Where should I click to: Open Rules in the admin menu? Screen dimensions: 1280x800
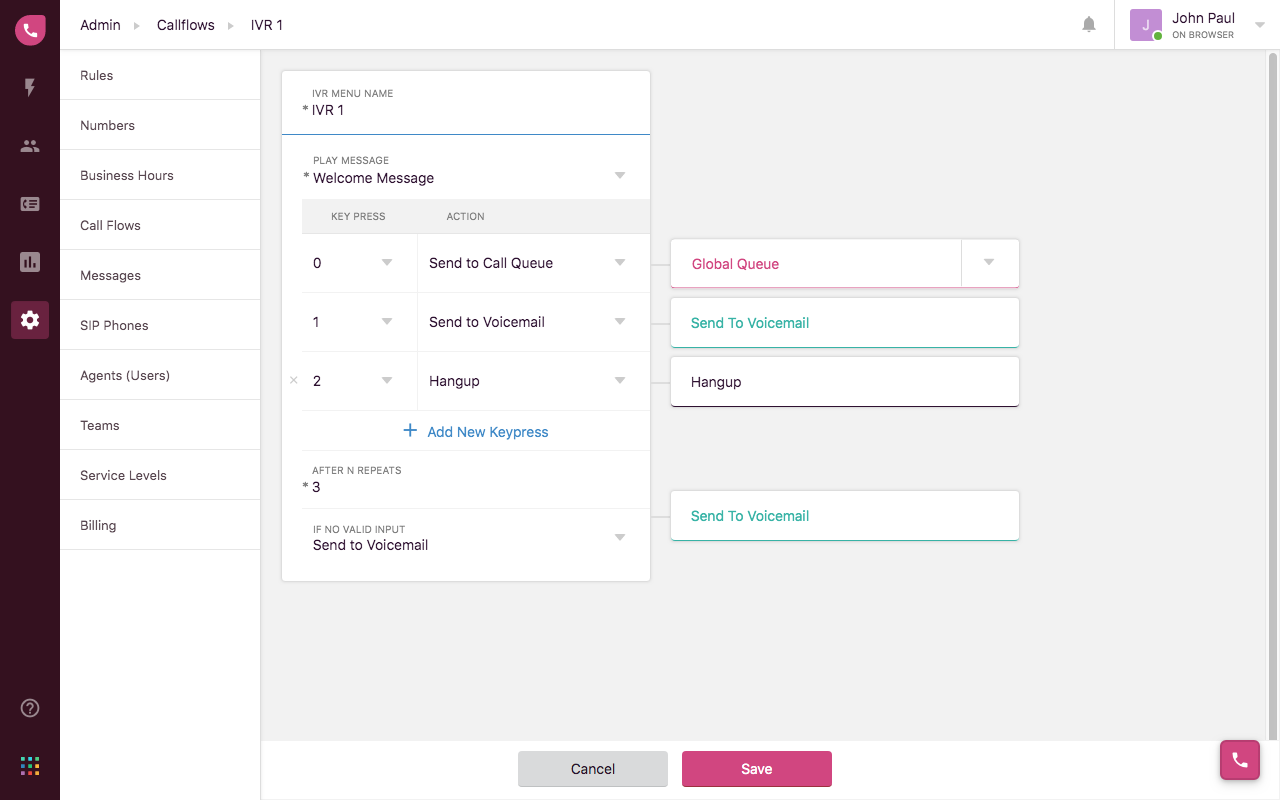click(x=160, y=75)
